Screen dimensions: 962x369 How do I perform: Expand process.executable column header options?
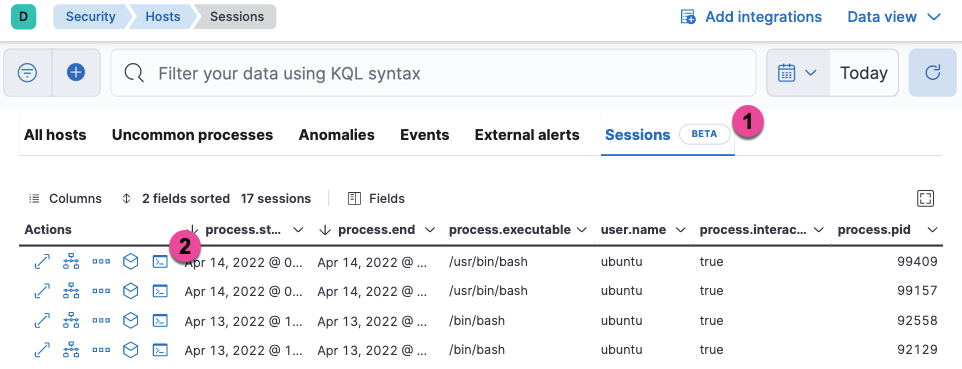(582, 230)
